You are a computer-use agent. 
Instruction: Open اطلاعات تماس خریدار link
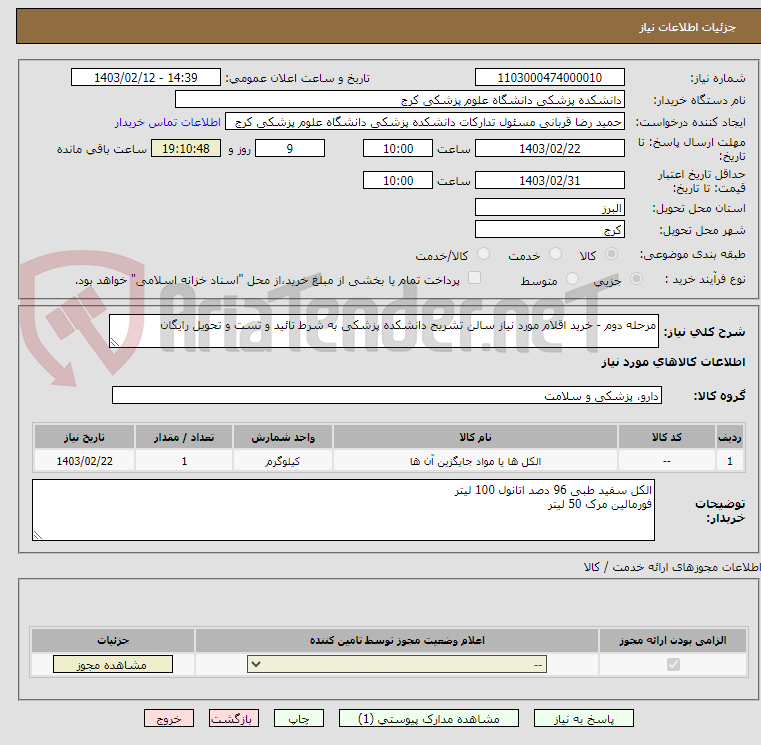[x=168, y=122]
